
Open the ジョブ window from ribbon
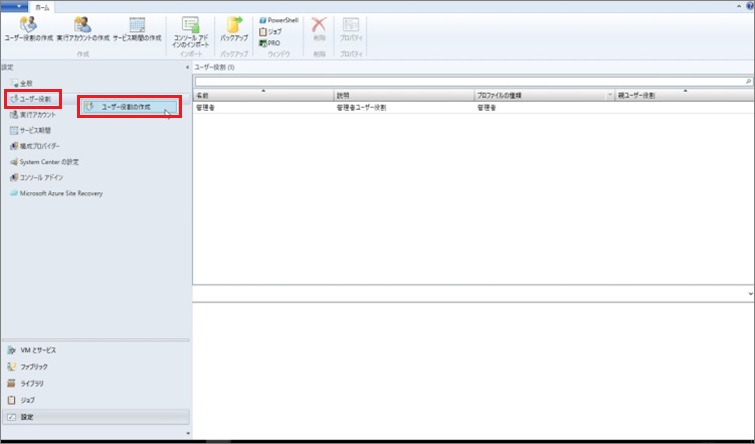pos(270,31)
